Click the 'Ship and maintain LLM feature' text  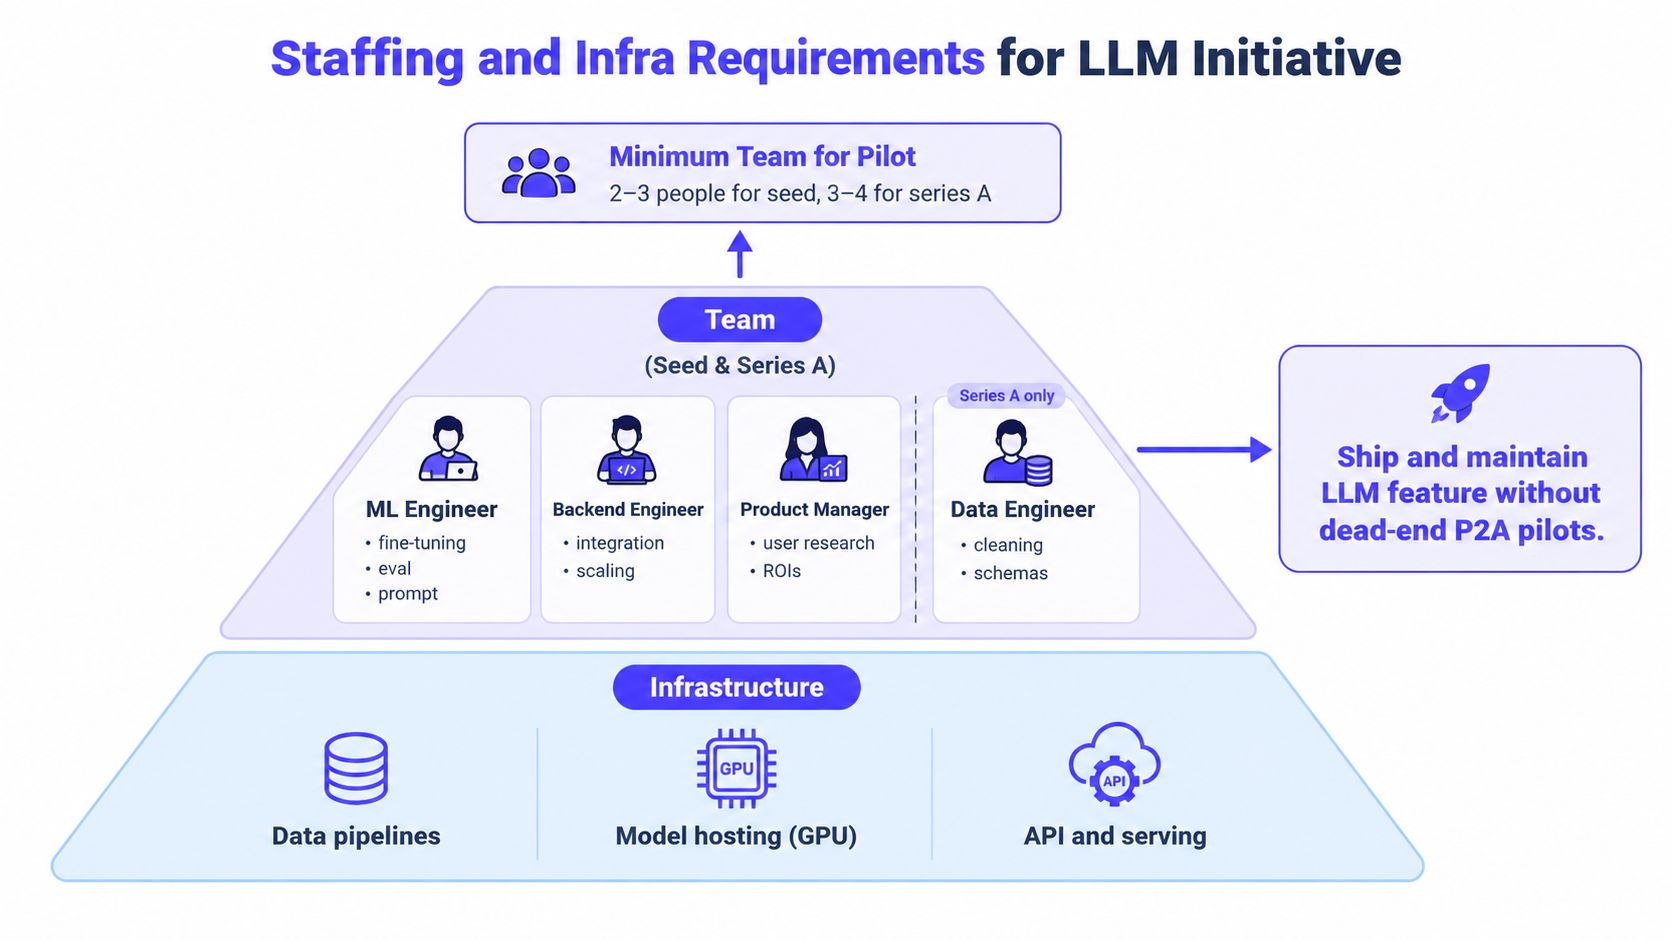click(1461, 475)
